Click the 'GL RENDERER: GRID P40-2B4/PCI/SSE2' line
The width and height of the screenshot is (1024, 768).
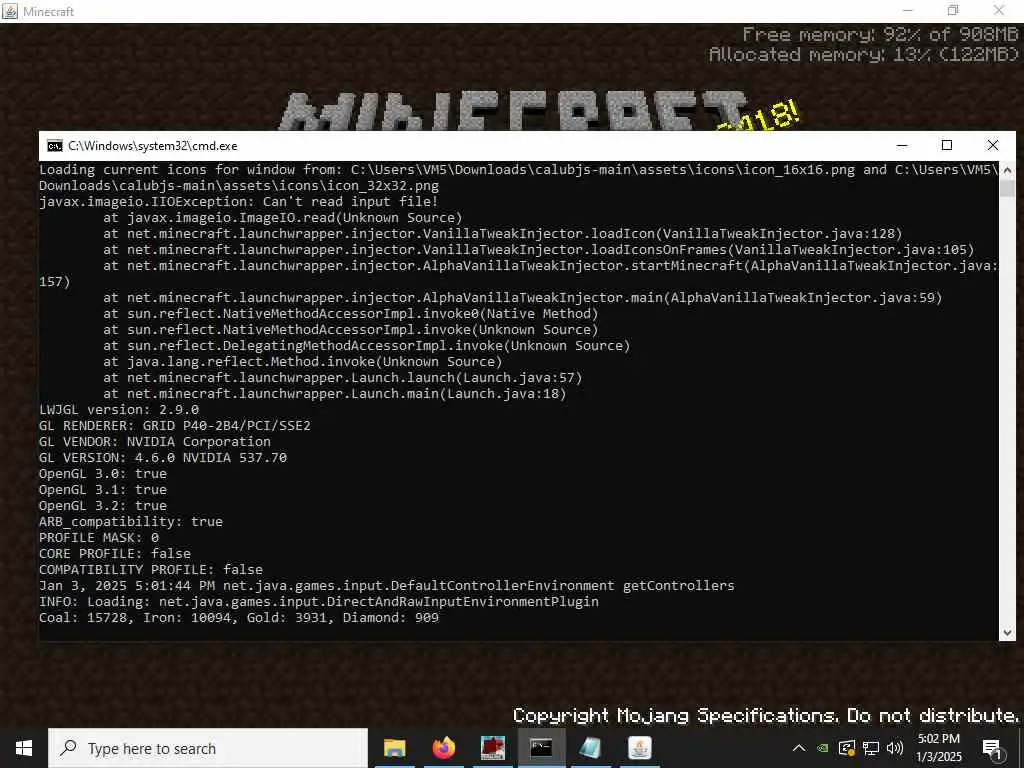tap(175, 426)
